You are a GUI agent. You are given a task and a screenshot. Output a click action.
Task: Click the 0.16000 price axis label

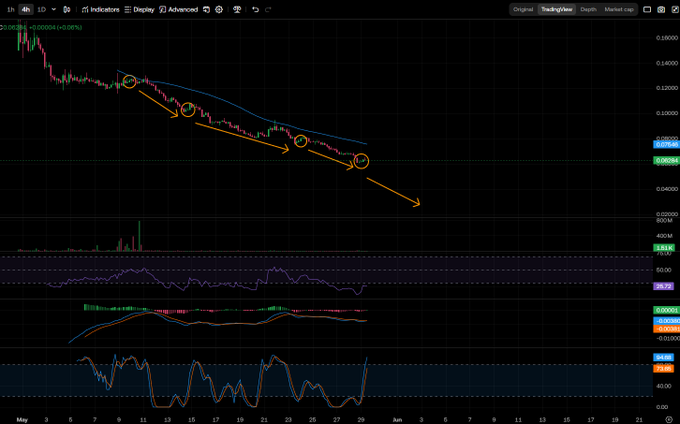coord(667,38)
